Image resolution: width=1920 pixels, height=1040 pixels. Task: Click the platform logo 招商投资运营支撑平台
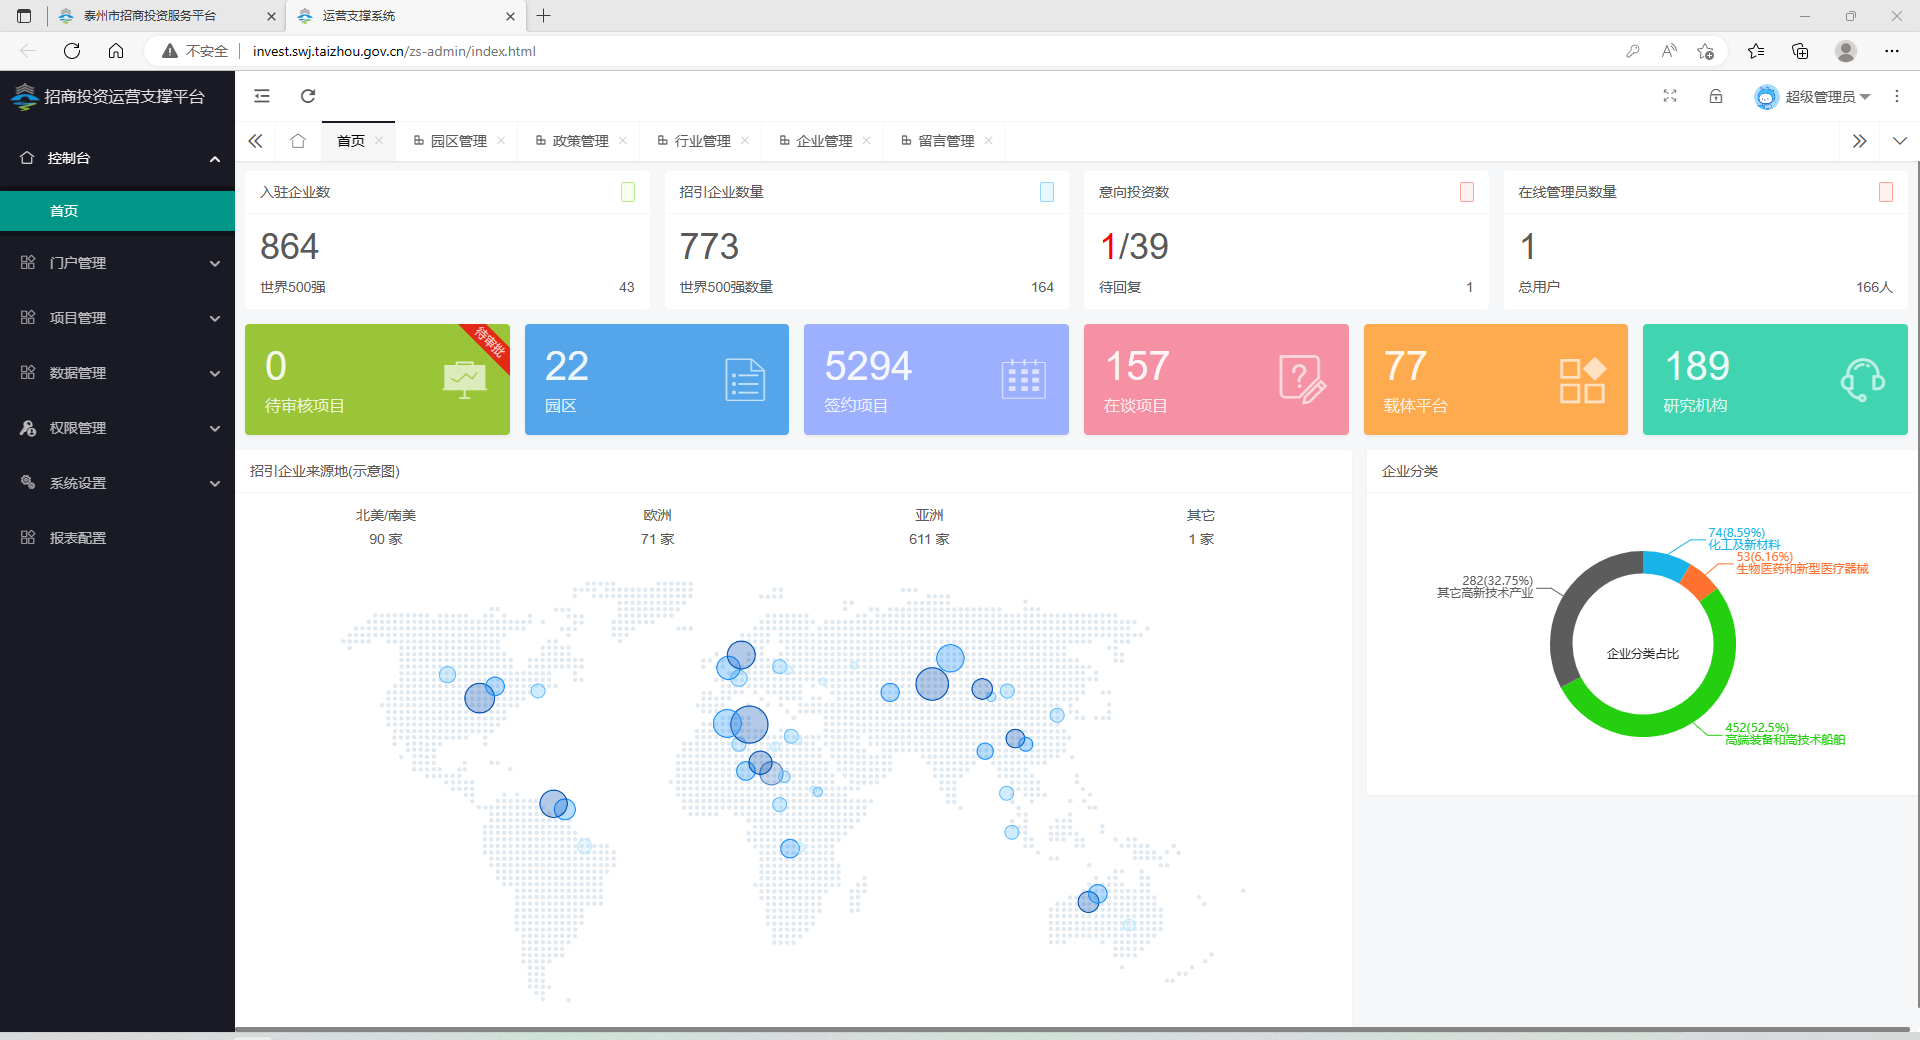(108, 96)
